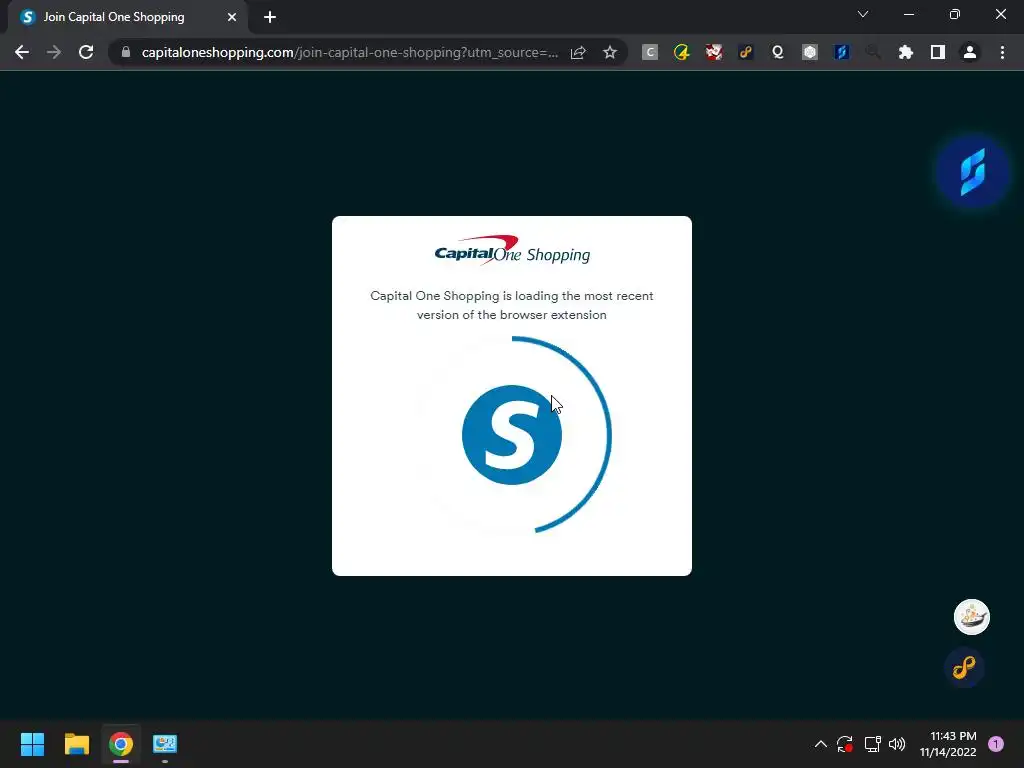This screenshot has width=1024, height=768.
Task: Toggle the browser side panel
Action: (x=938, y=52)
